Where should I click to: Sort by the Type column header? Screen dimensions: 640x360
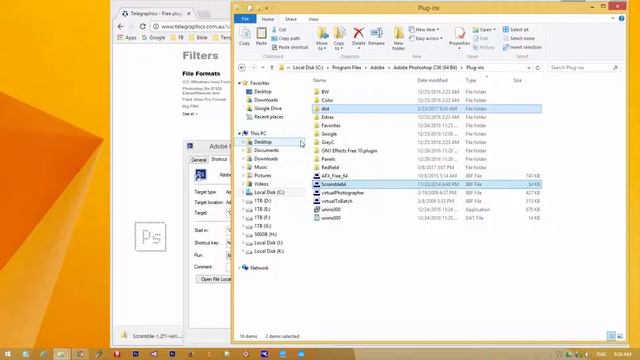(471, 80)
